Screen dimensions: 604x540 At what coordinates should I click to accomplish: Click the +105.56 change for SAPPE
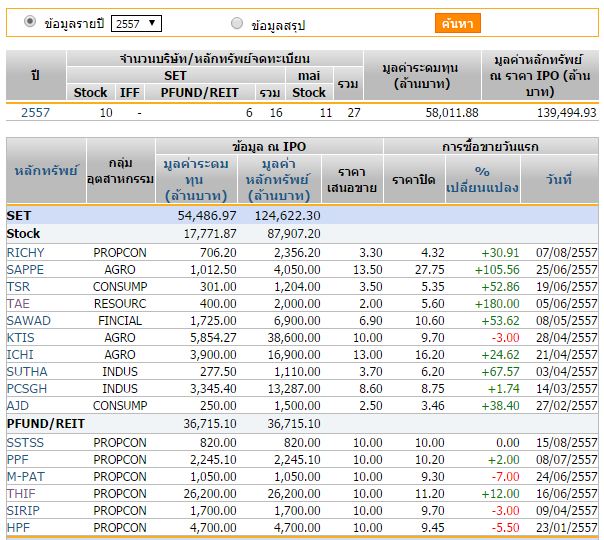pos(497,270)
